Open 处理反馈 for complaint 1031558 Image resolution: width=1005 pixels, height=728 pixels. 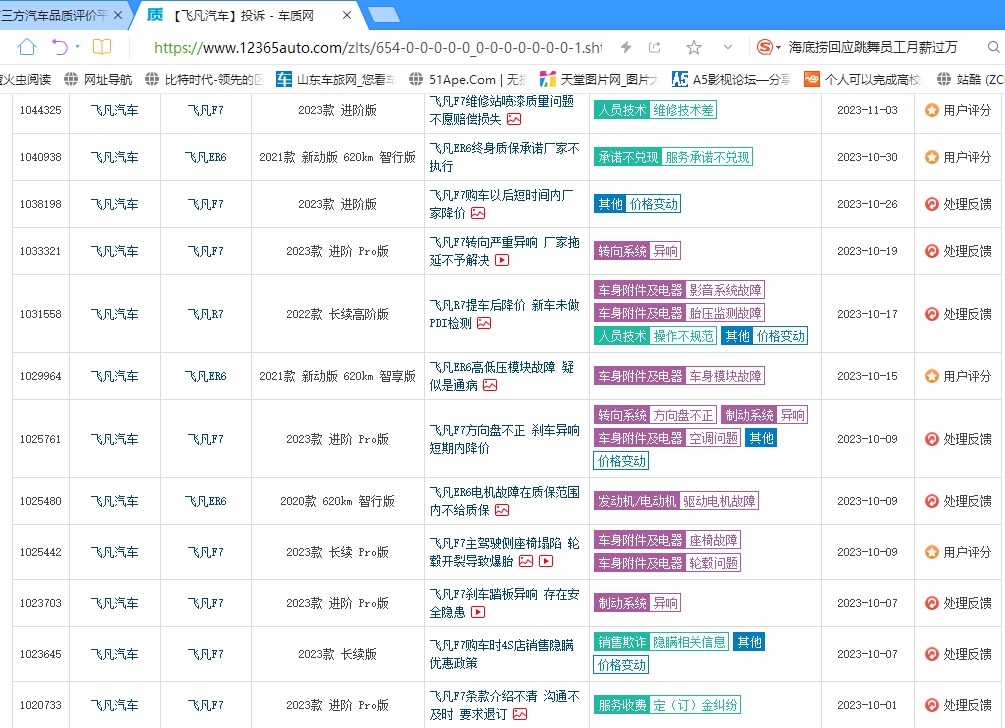click(x=958, y=314)
